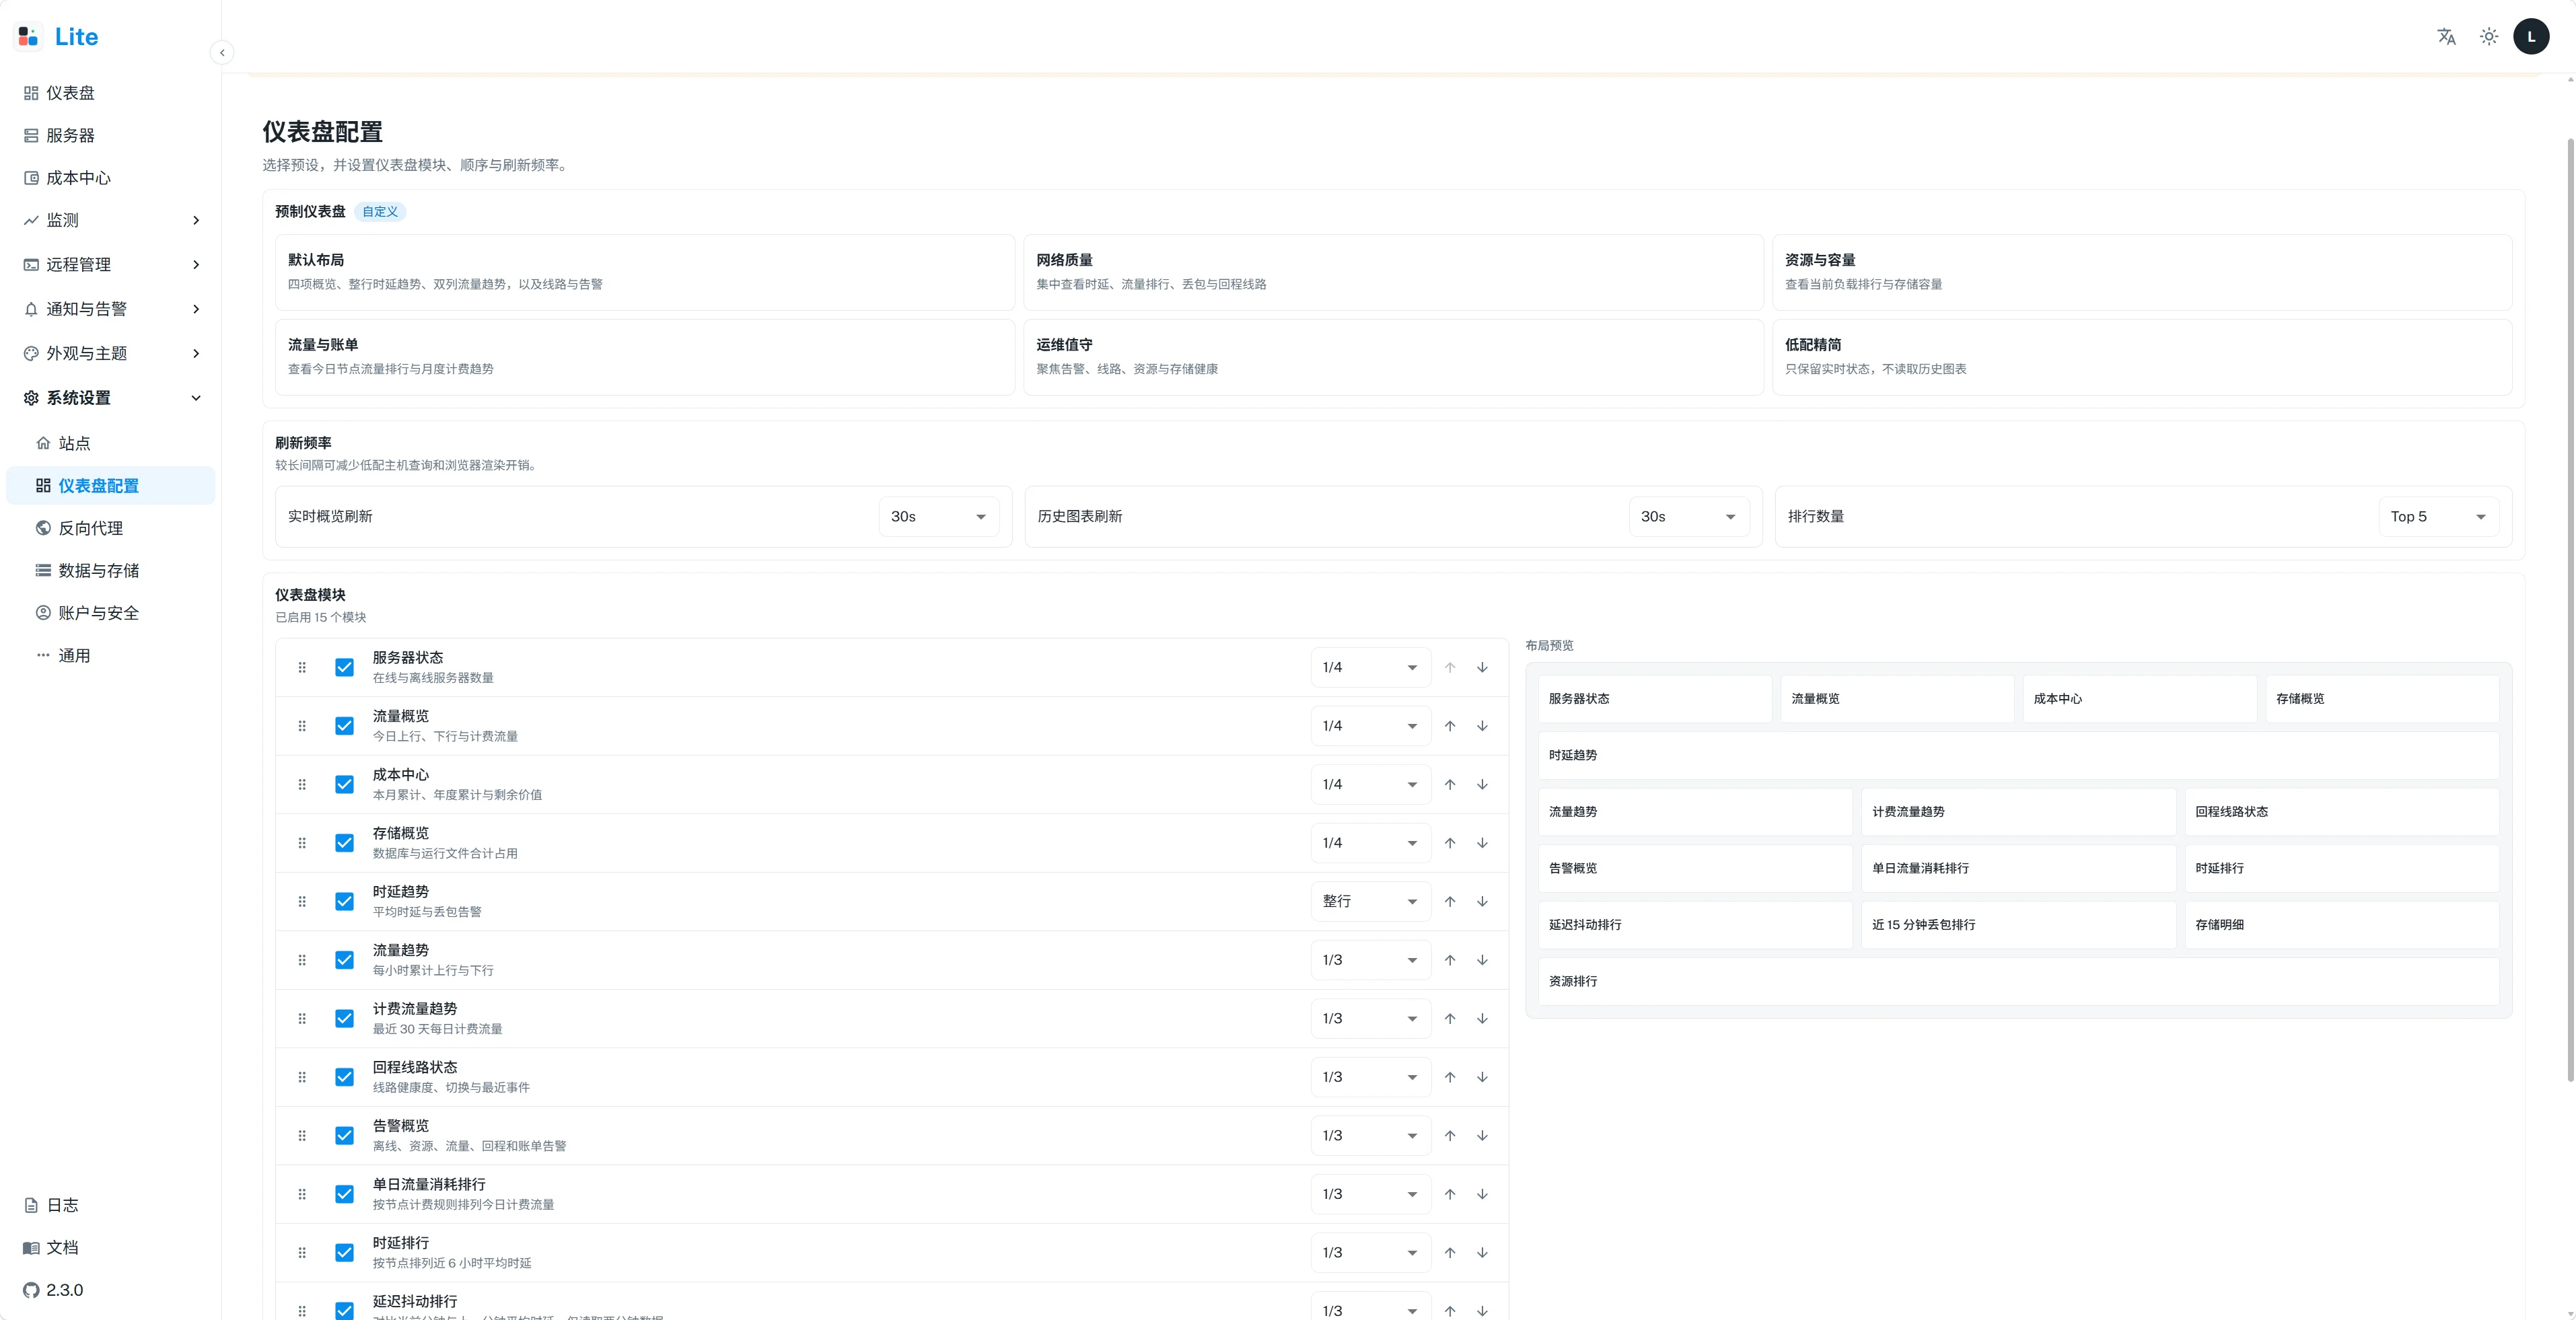Screen dimensions: 2576x1320
Task: Select the 运维值守 preset card
Action: tap(1393, 357)
